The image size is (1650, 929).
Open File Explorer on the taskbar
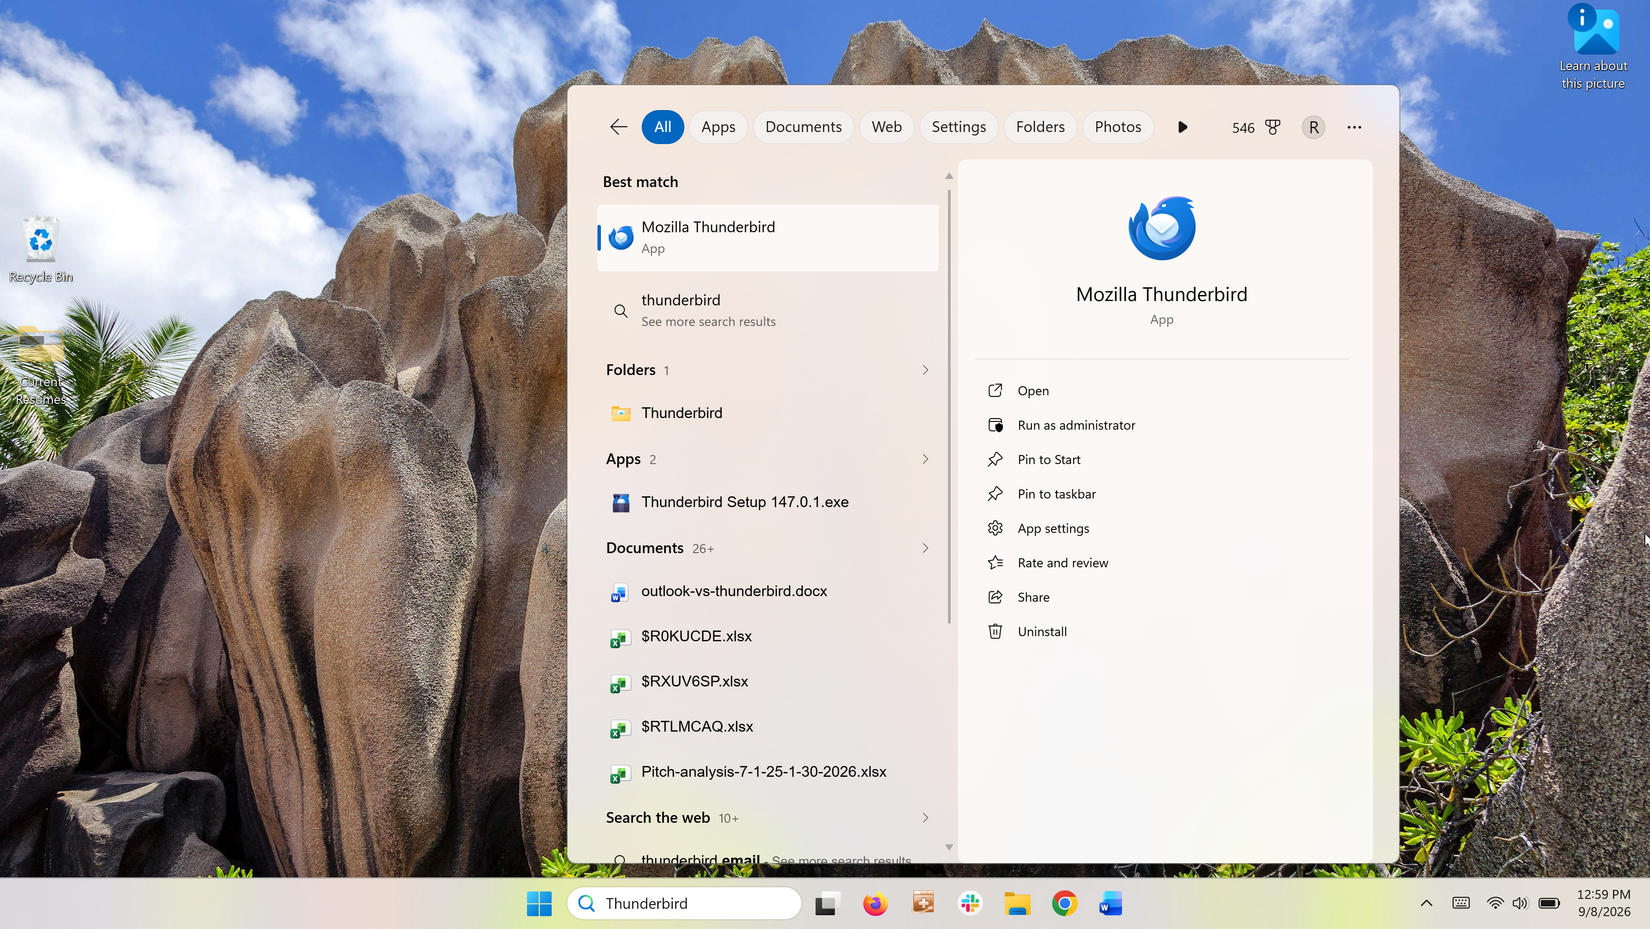(1018, 904)
